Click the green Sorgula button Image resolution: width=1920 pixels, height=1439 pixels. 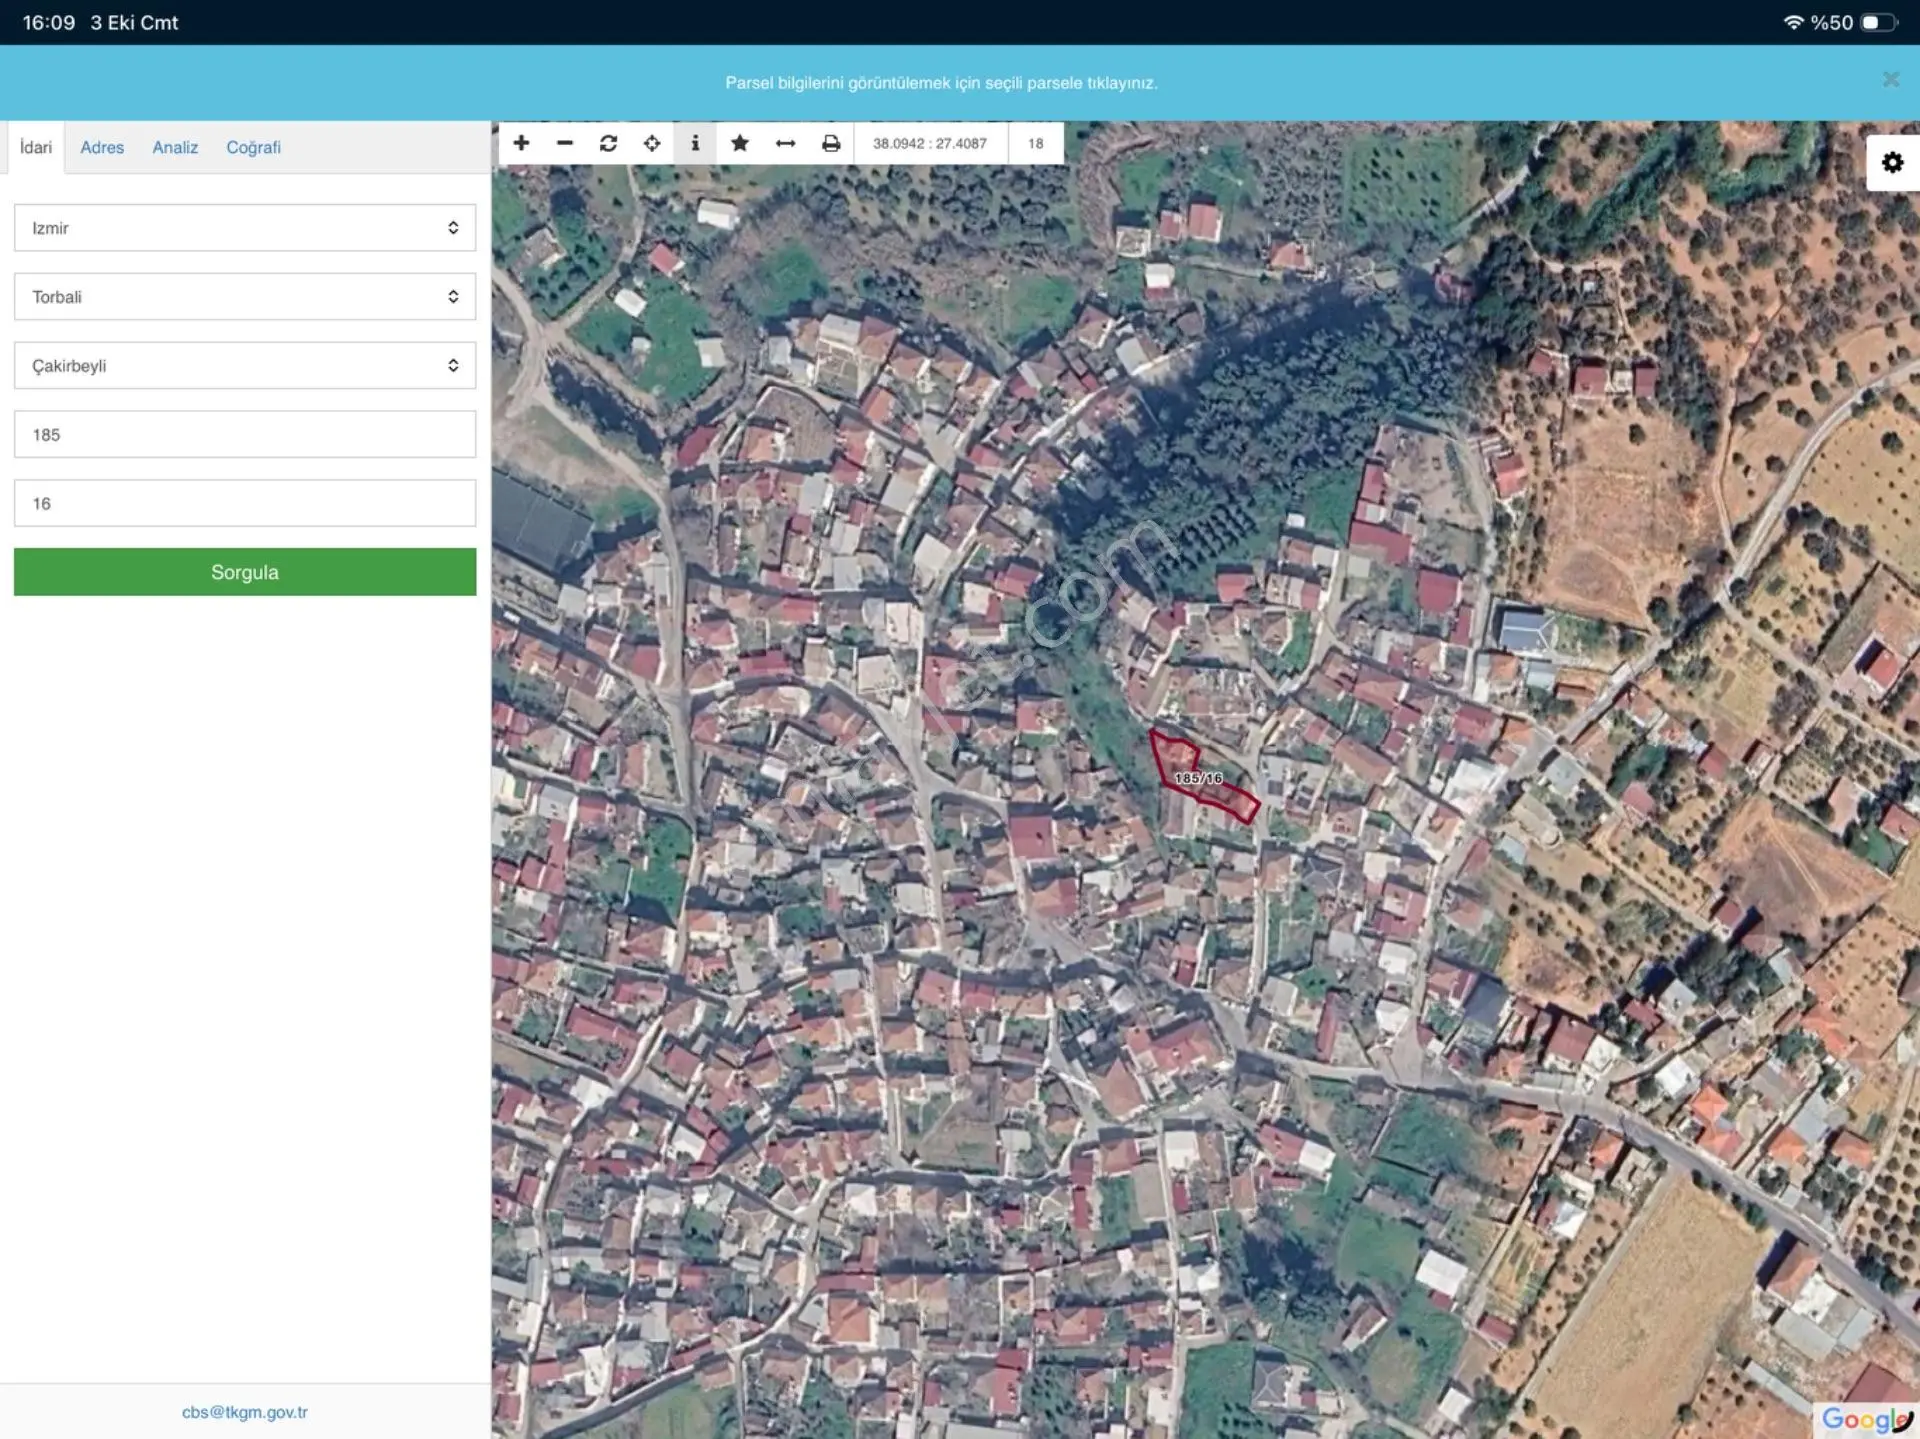(x=245, y=572)
